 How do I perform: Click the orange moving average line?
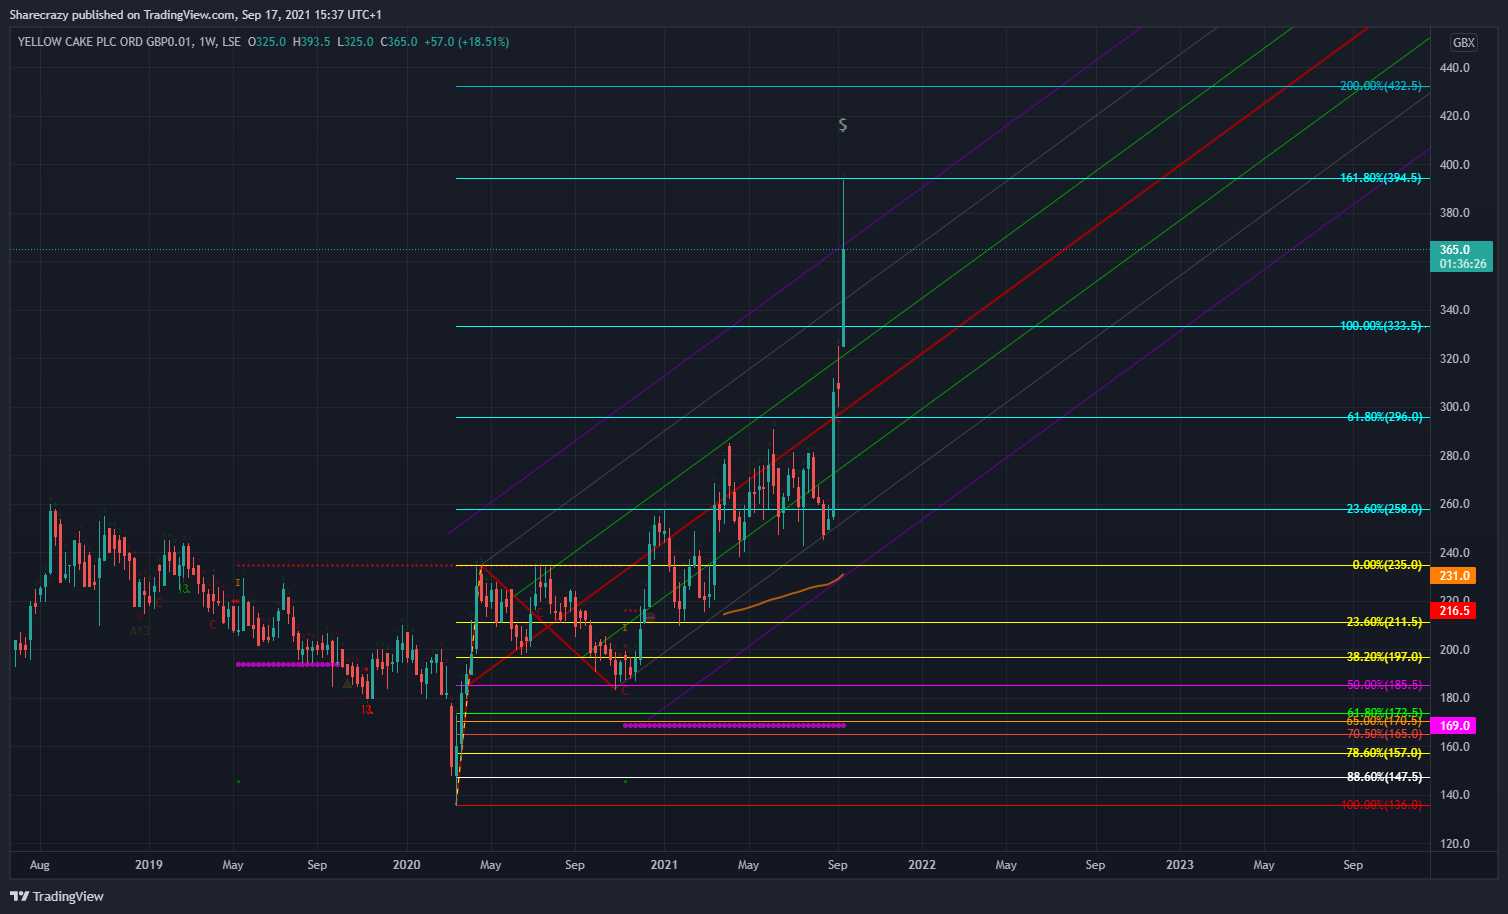[x=782, y=596]
